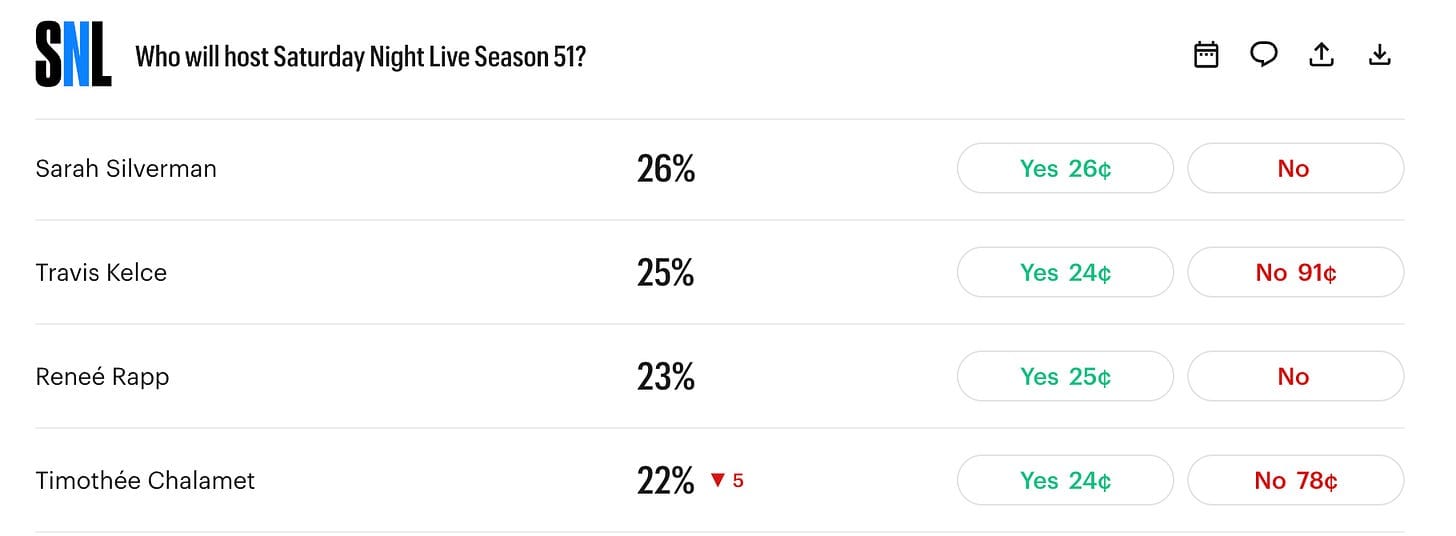
Task: Open the Reneé Rapp market row
Action: 719,376
